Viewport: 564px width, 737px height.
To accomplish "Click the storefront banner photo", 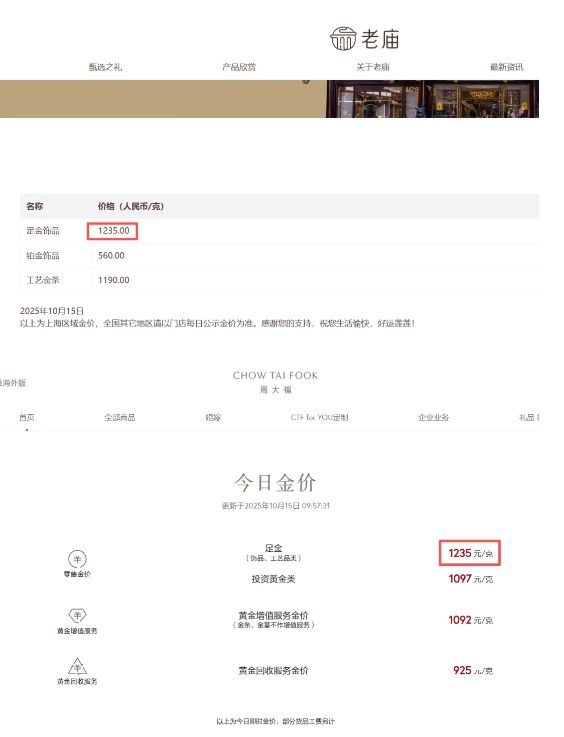I will point(432,99).
